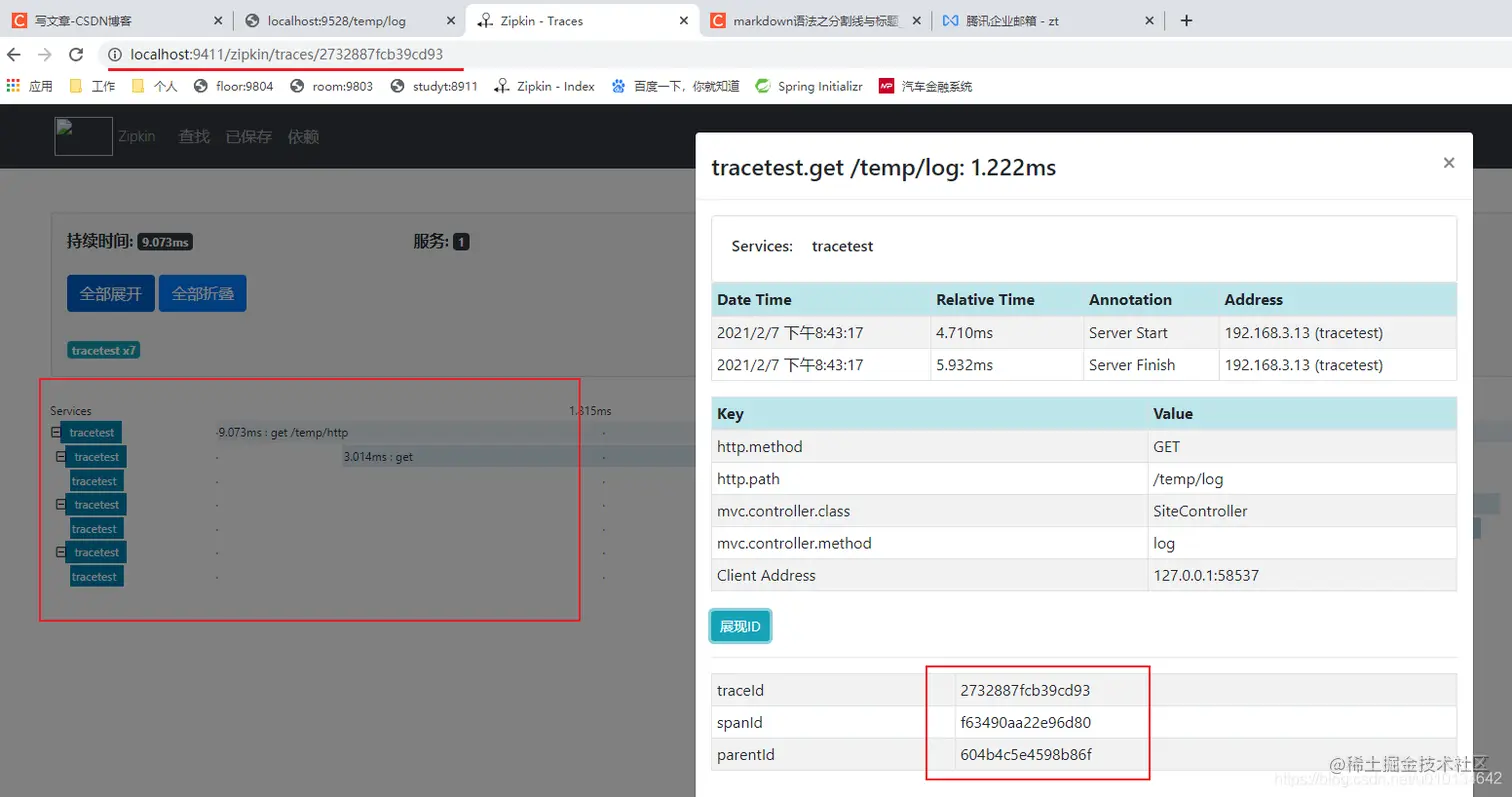1512x797 pixels.
Task: Close the 写文章-CSDN博客 tab
Action: click(218, 20)
